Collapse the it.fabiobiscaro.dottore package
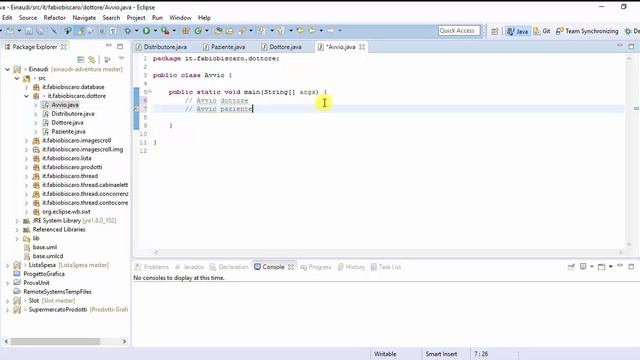Viewport: 640px width, 360px height. tap(26, 96)
